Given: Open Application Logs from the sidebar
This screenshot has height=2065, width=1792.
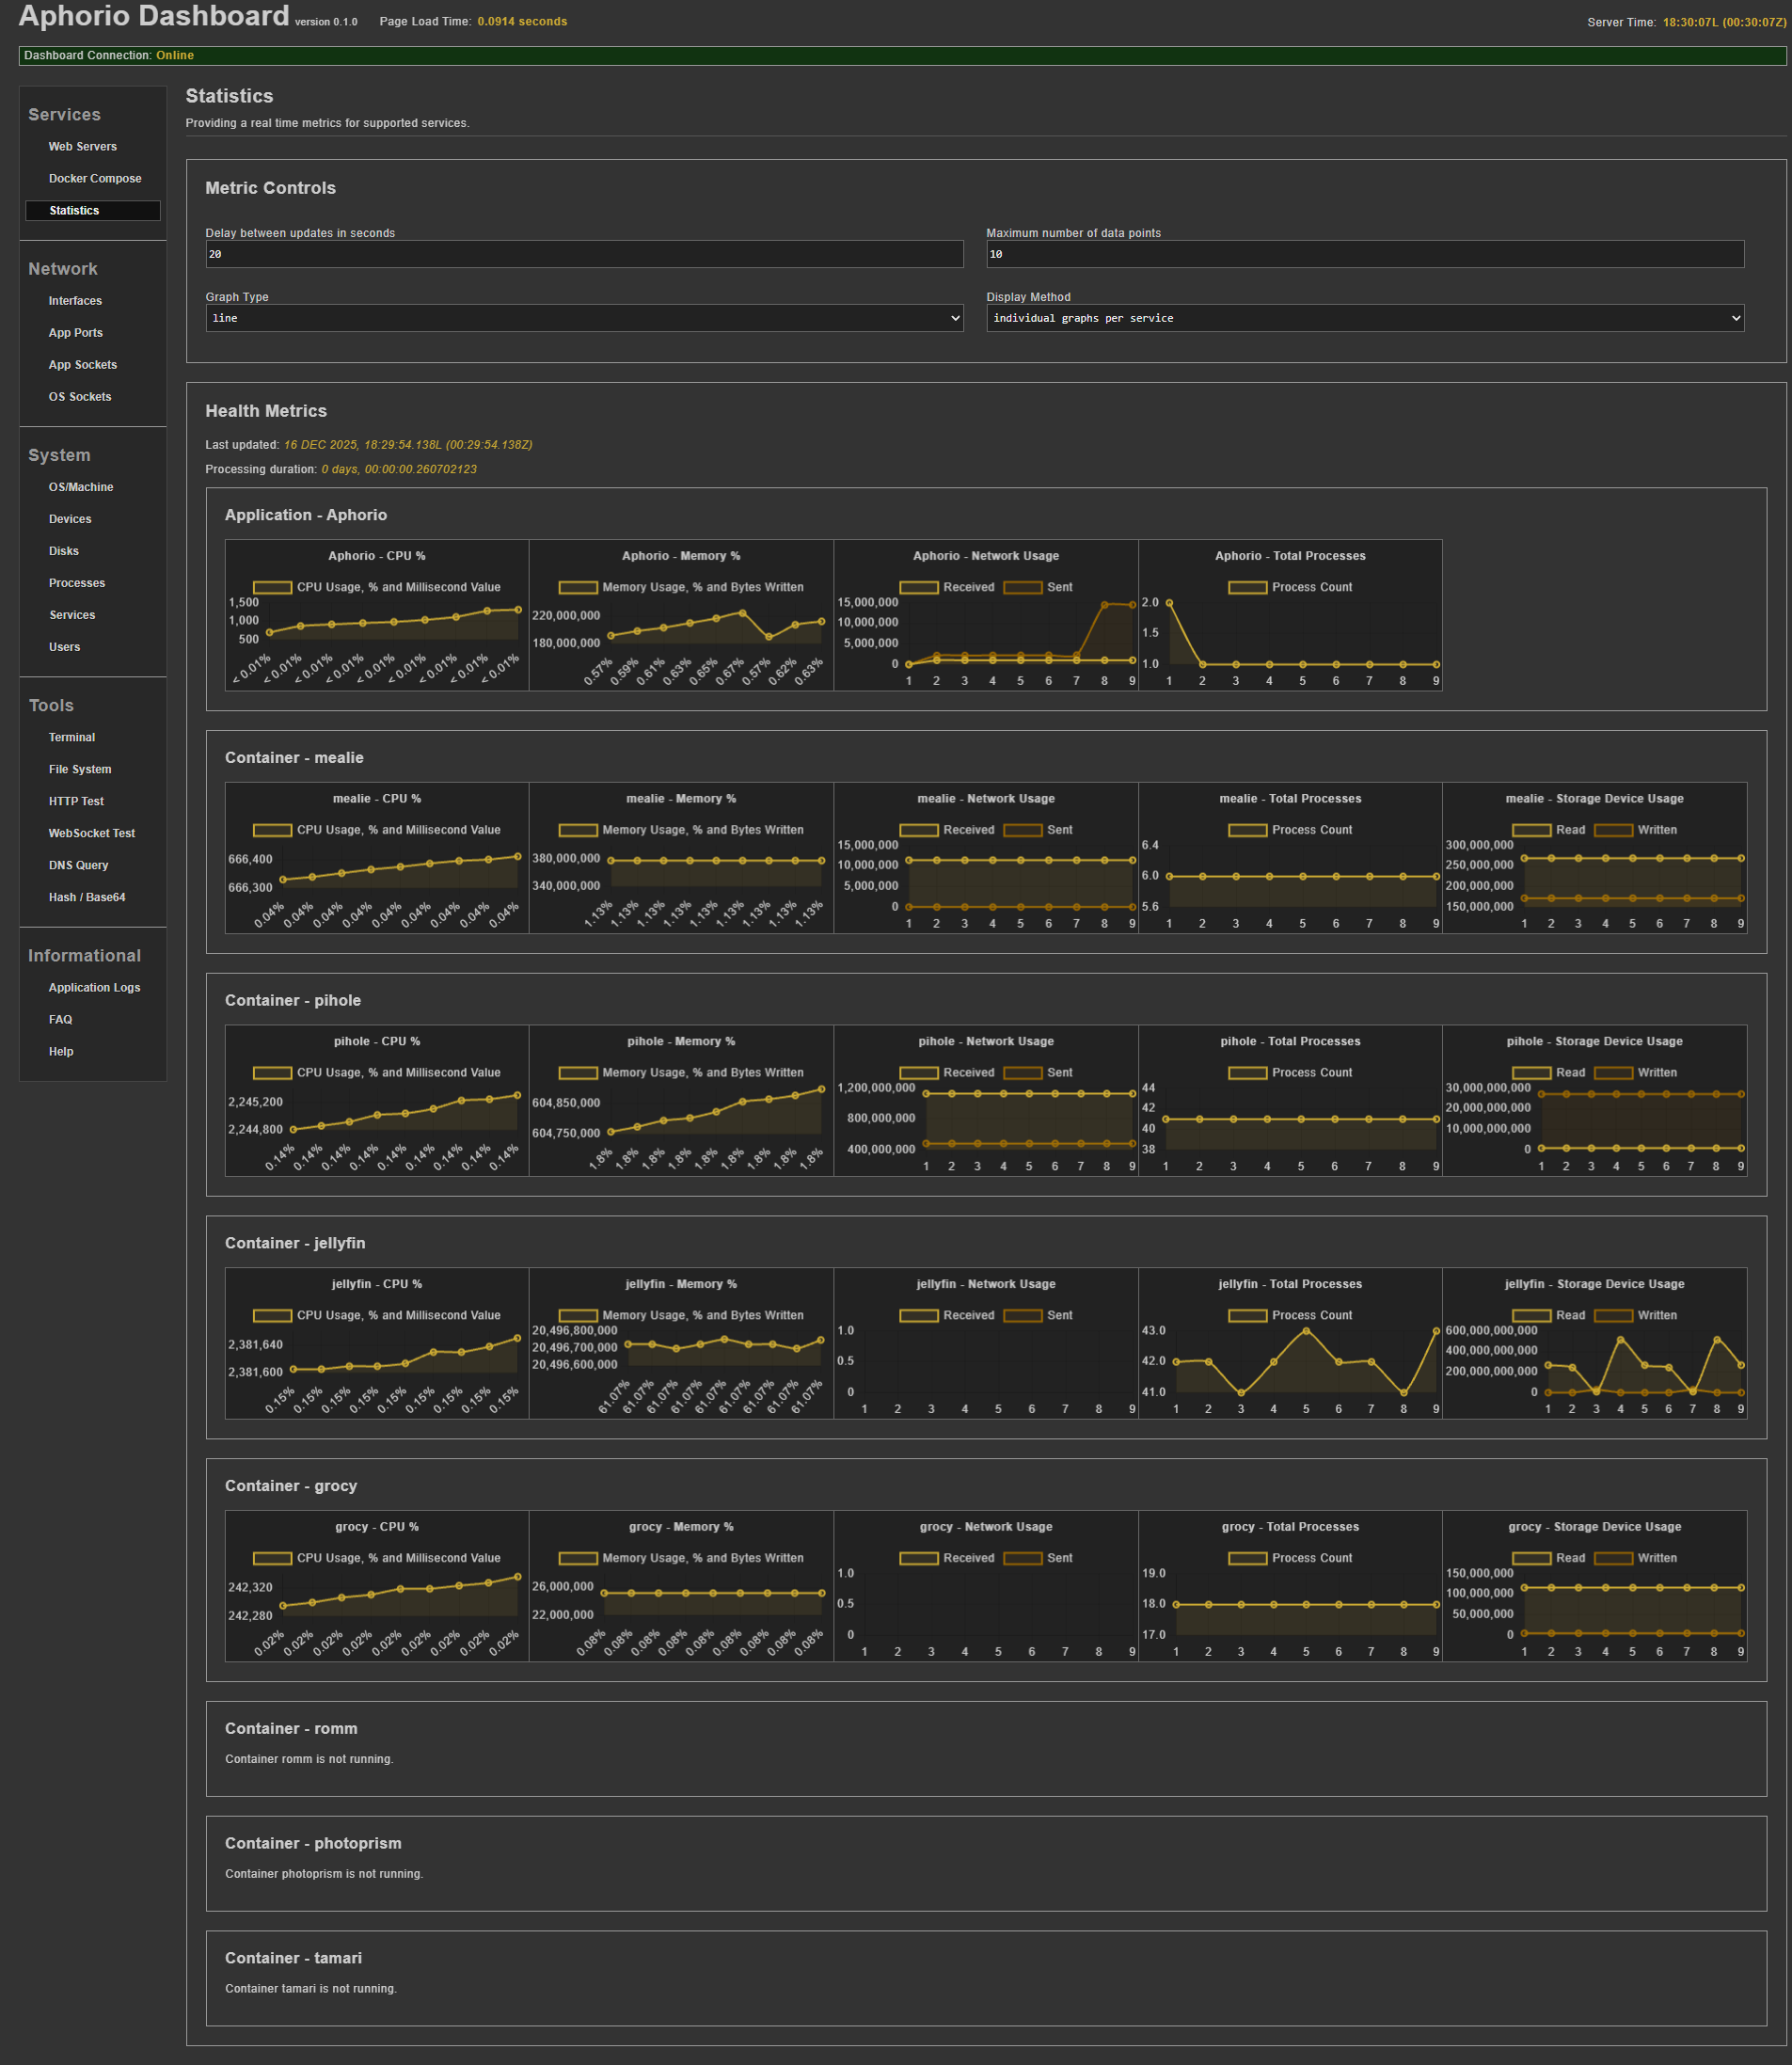Looking at the screenshot, I should click(x=94, y=988).
